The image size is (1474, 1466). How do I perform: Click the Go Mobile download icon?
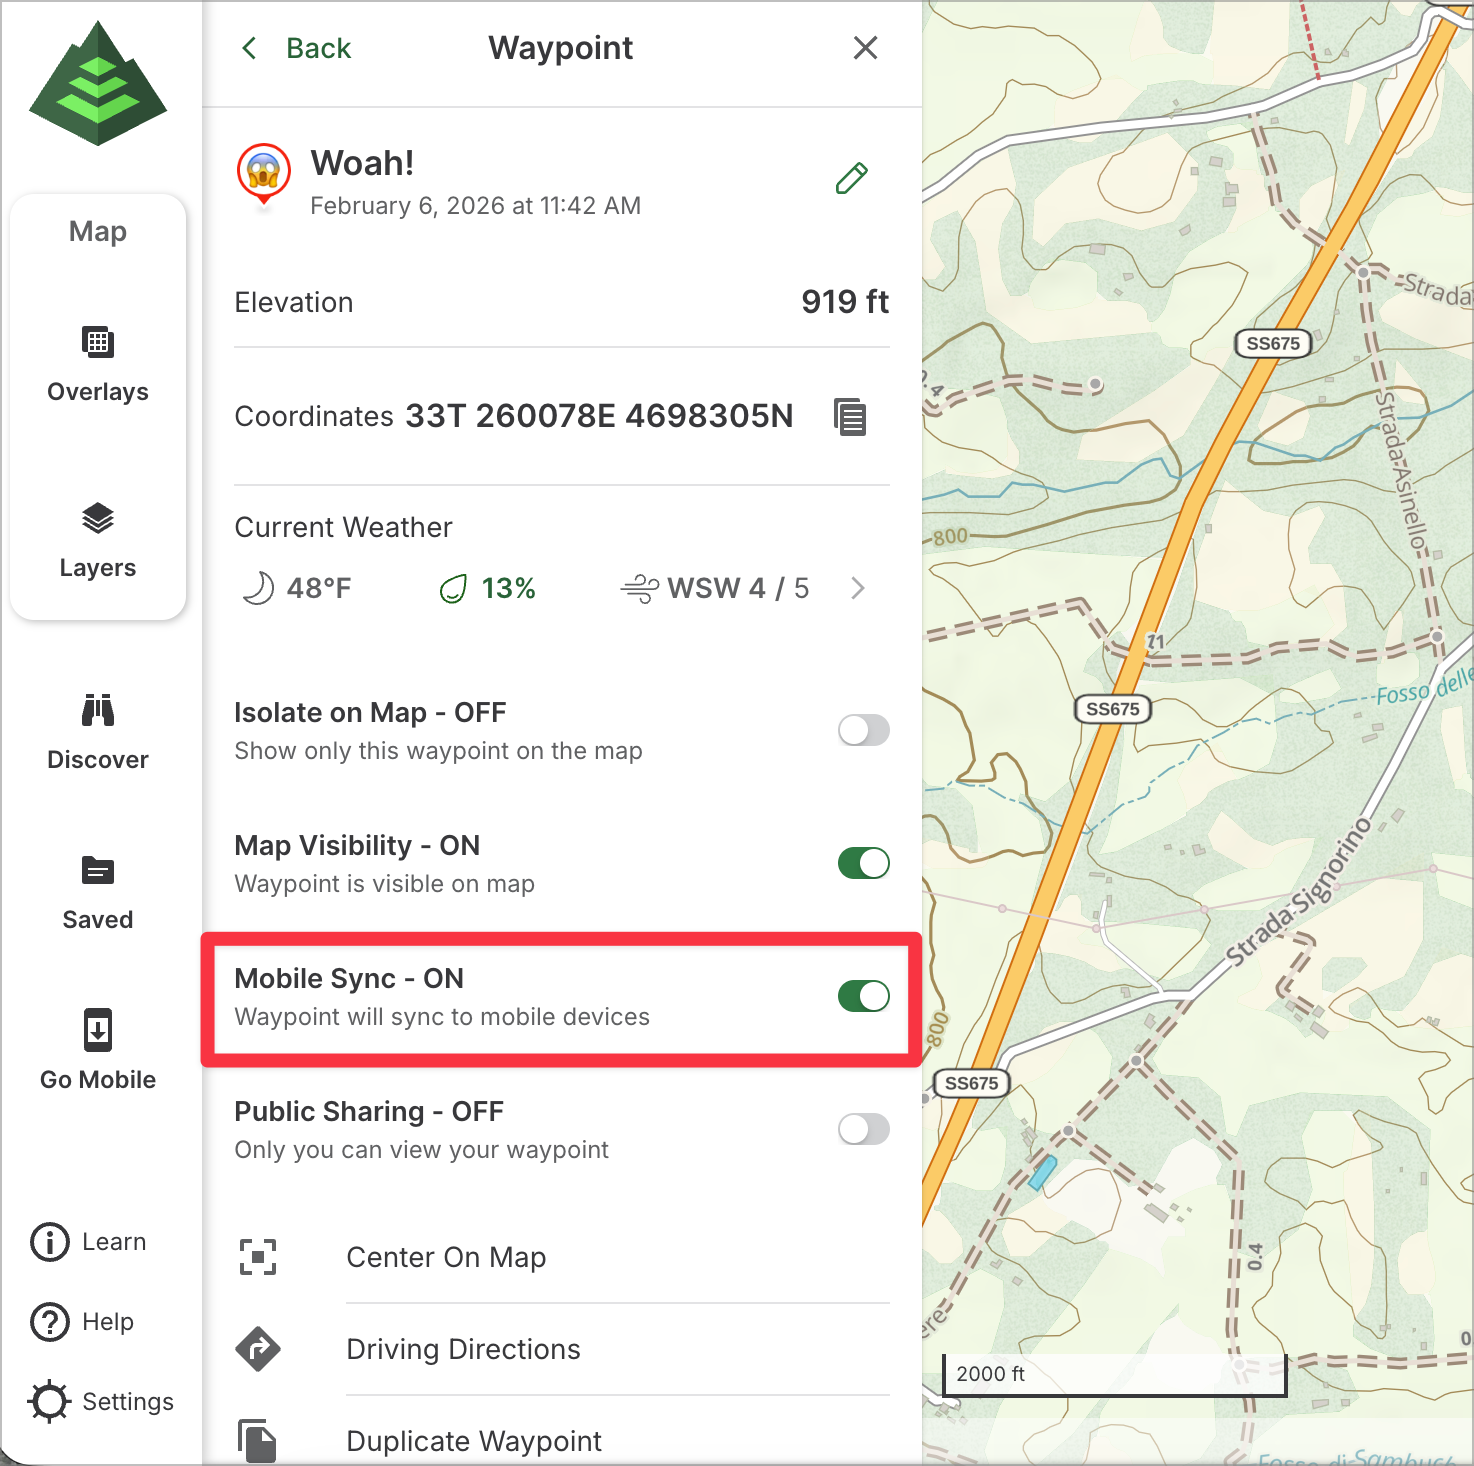(97, 1030)
